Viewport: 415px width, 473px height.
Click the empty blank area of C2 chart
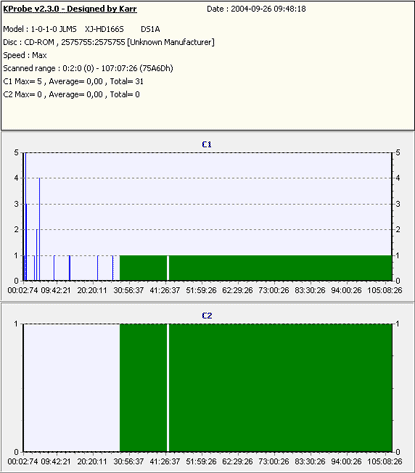tap(72, 388)
